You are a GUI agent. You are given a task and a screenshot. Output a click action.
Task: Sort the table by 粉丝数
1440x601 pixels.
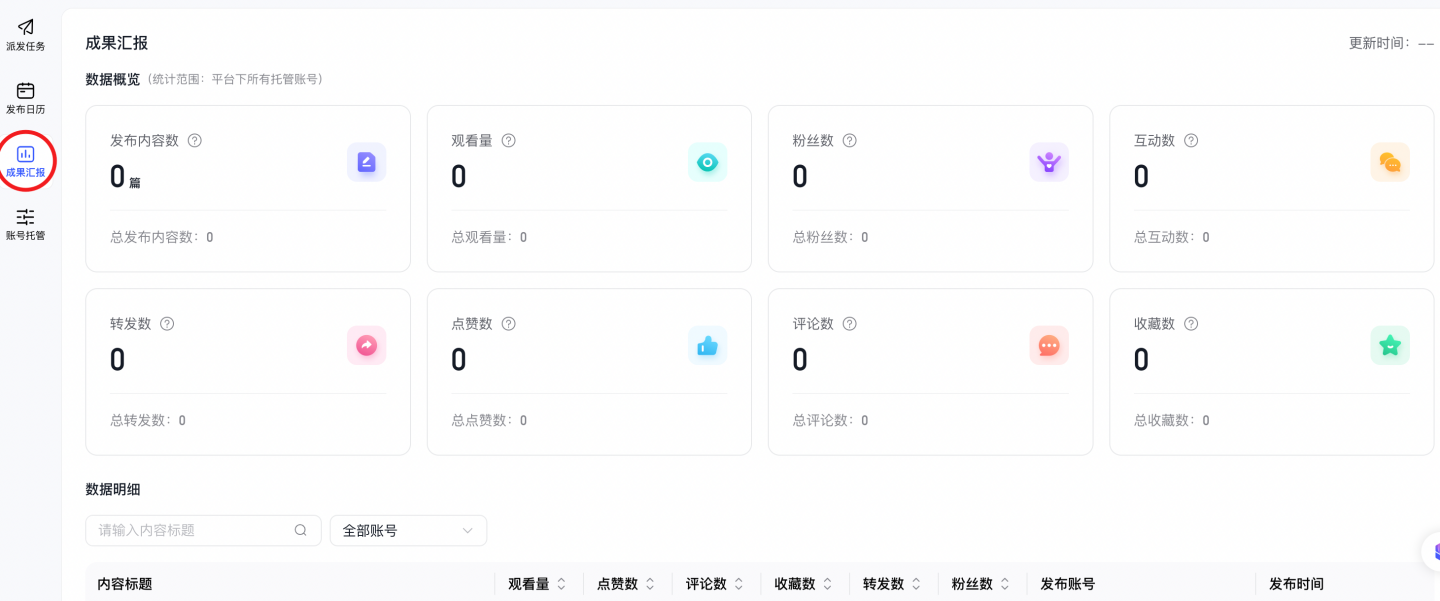pos(1005,584)
